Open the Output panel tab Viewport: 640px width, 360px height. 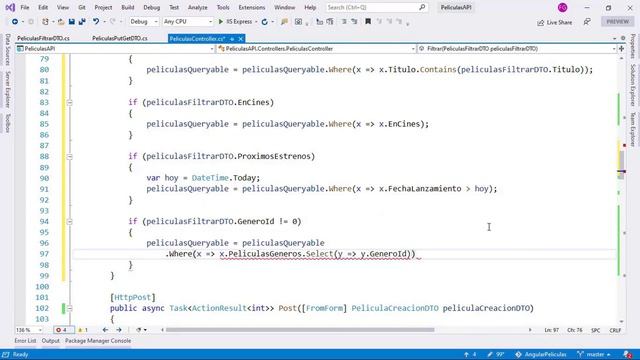click(51, 341)
